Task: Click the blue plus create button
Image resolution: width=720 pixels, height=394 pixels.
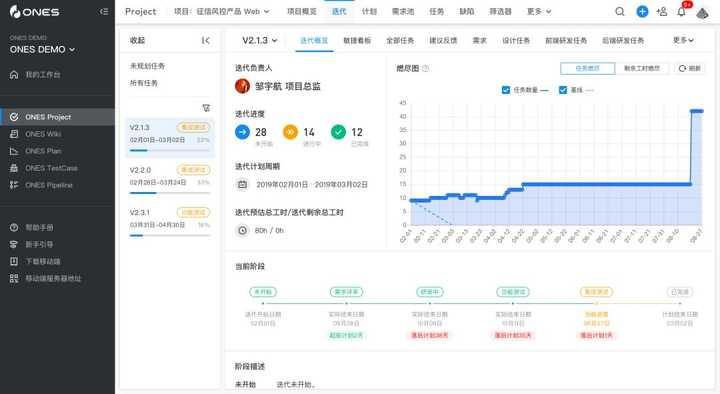Action: [642, 11]
